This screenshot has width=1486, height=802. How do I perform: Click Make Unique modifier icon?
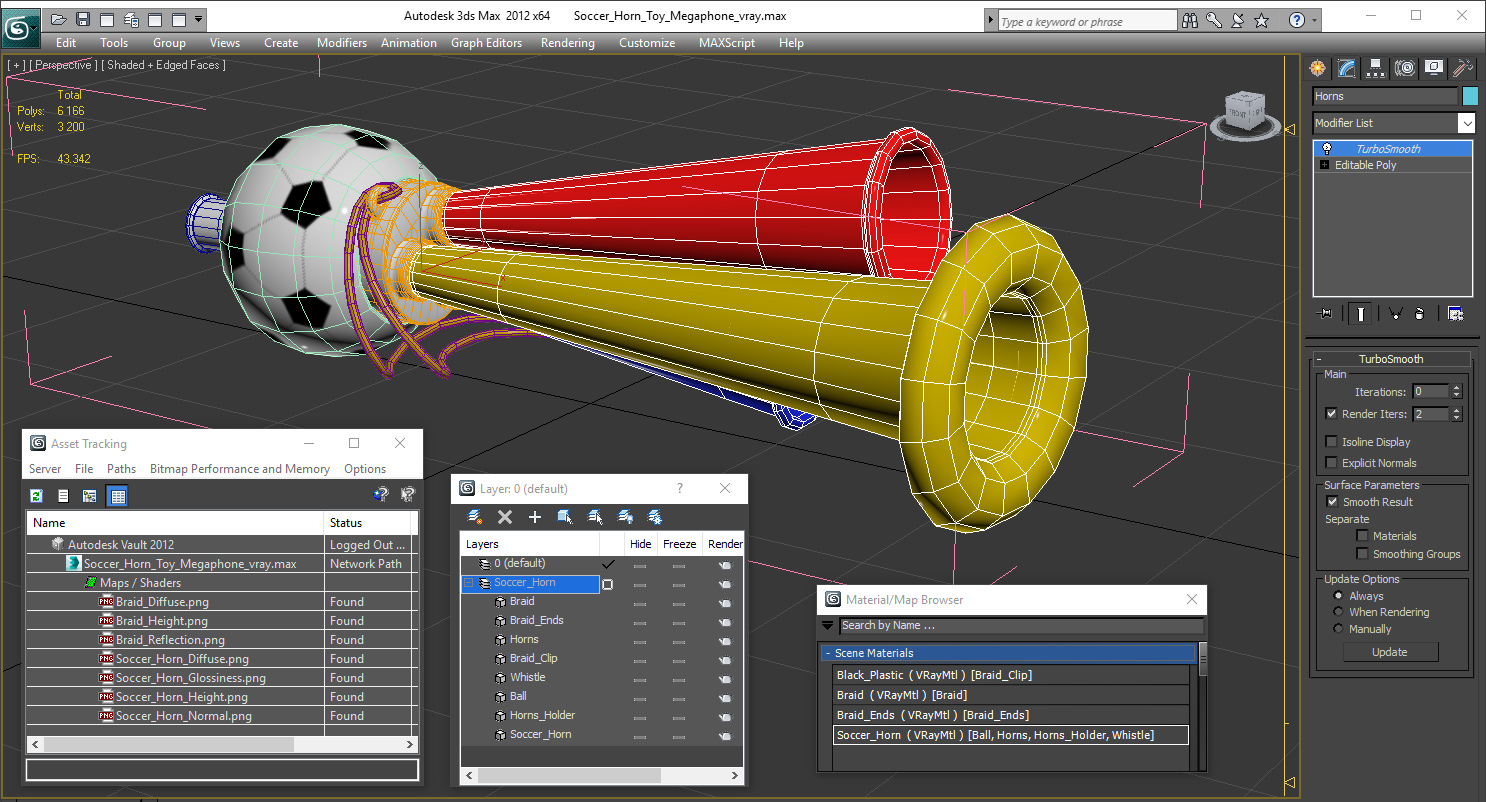pos(1395,313)
